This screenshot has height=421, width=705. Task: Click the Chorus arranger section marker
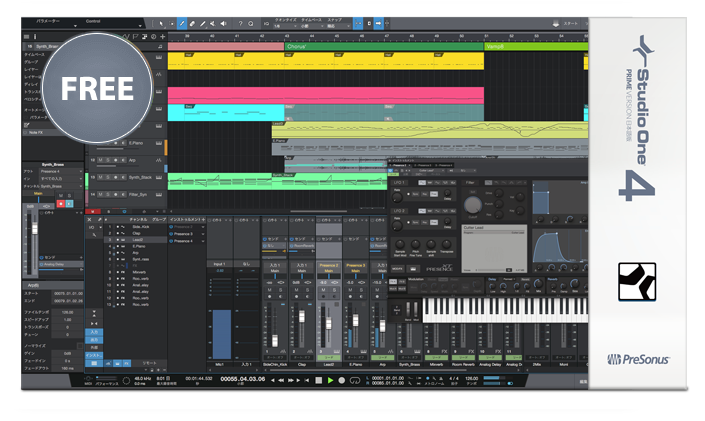384,46
